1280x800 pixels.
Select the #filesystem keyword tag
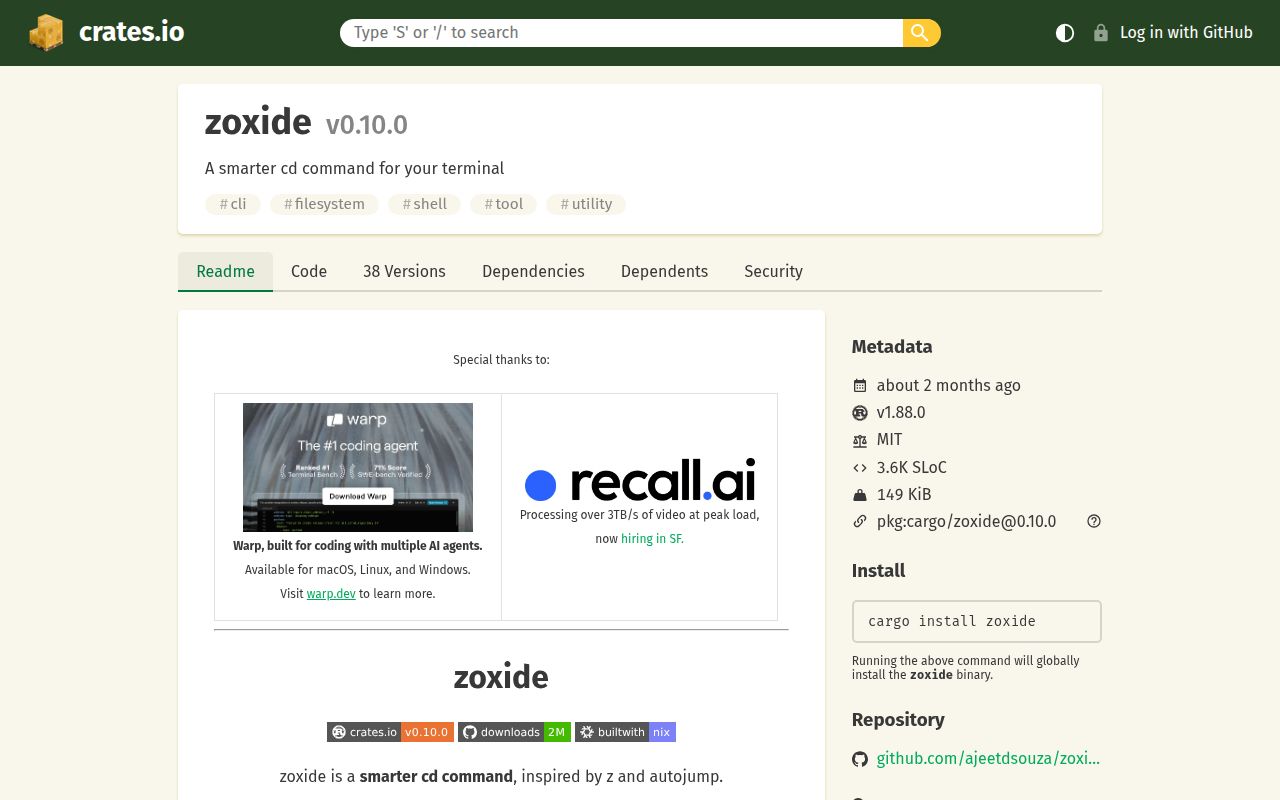coord(324,204)
